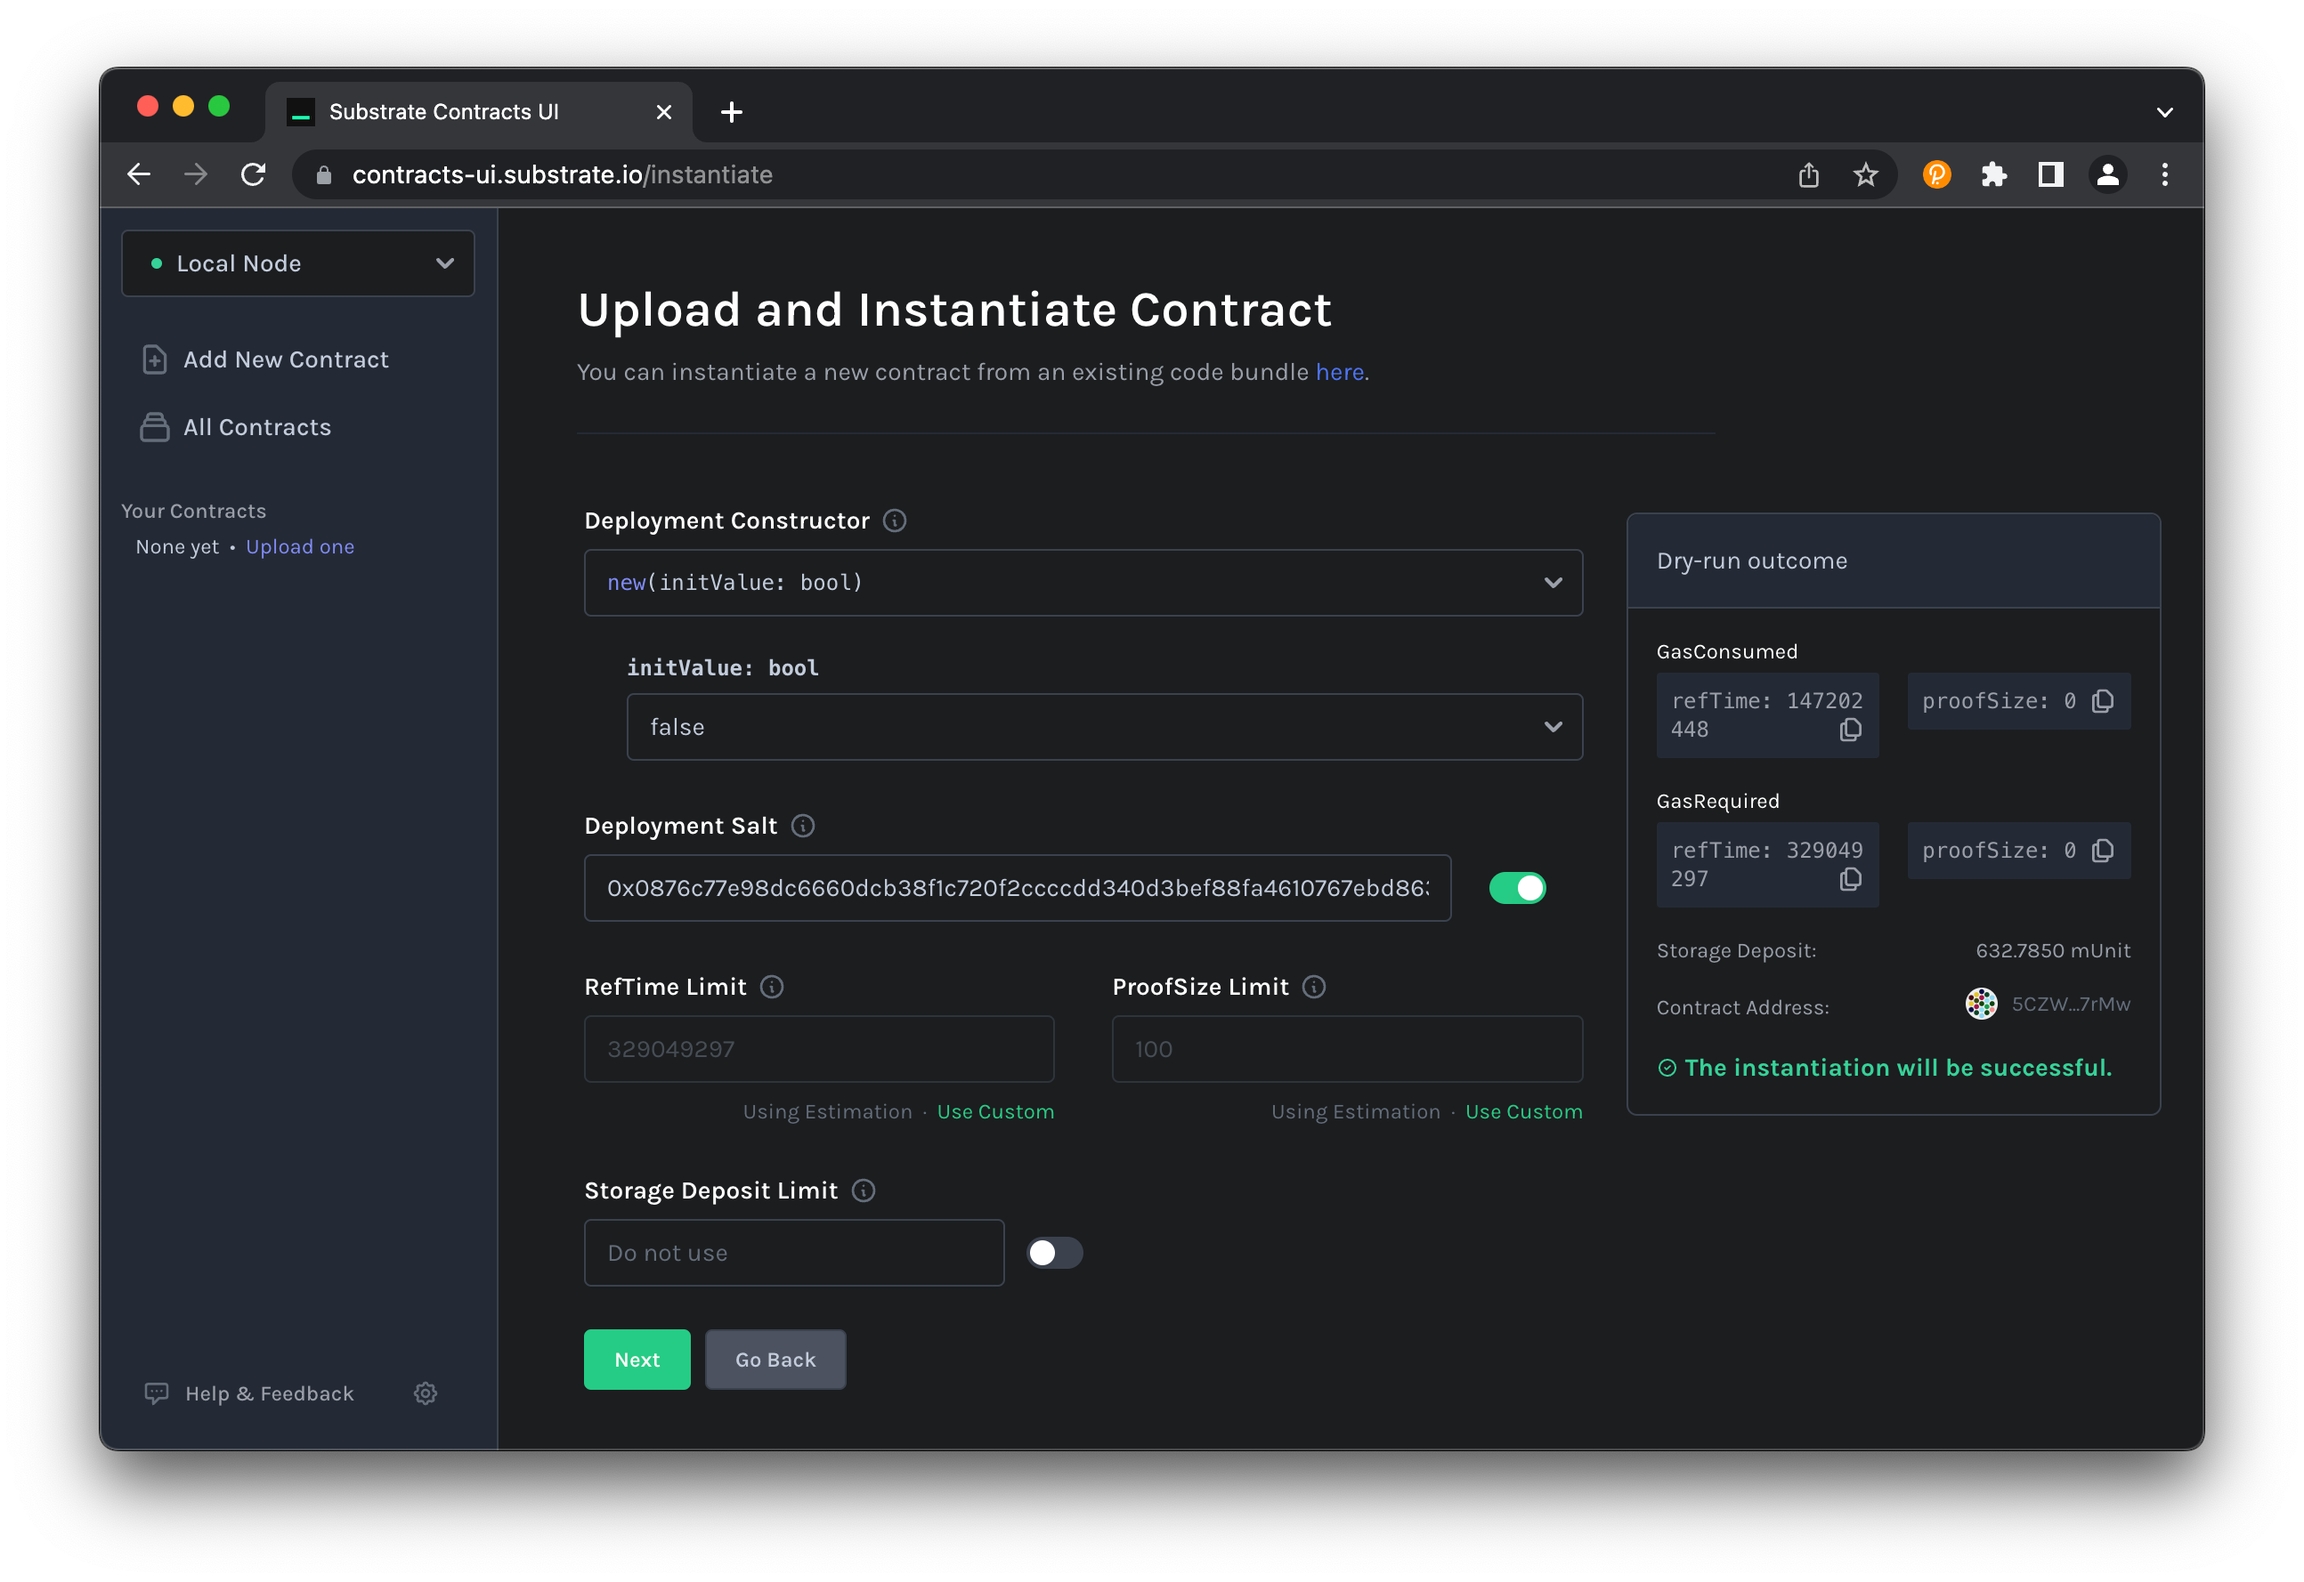Click info icon beside RefTime Limit
This screenshot has height=1582, width=2304.
(x=772, y=987)
